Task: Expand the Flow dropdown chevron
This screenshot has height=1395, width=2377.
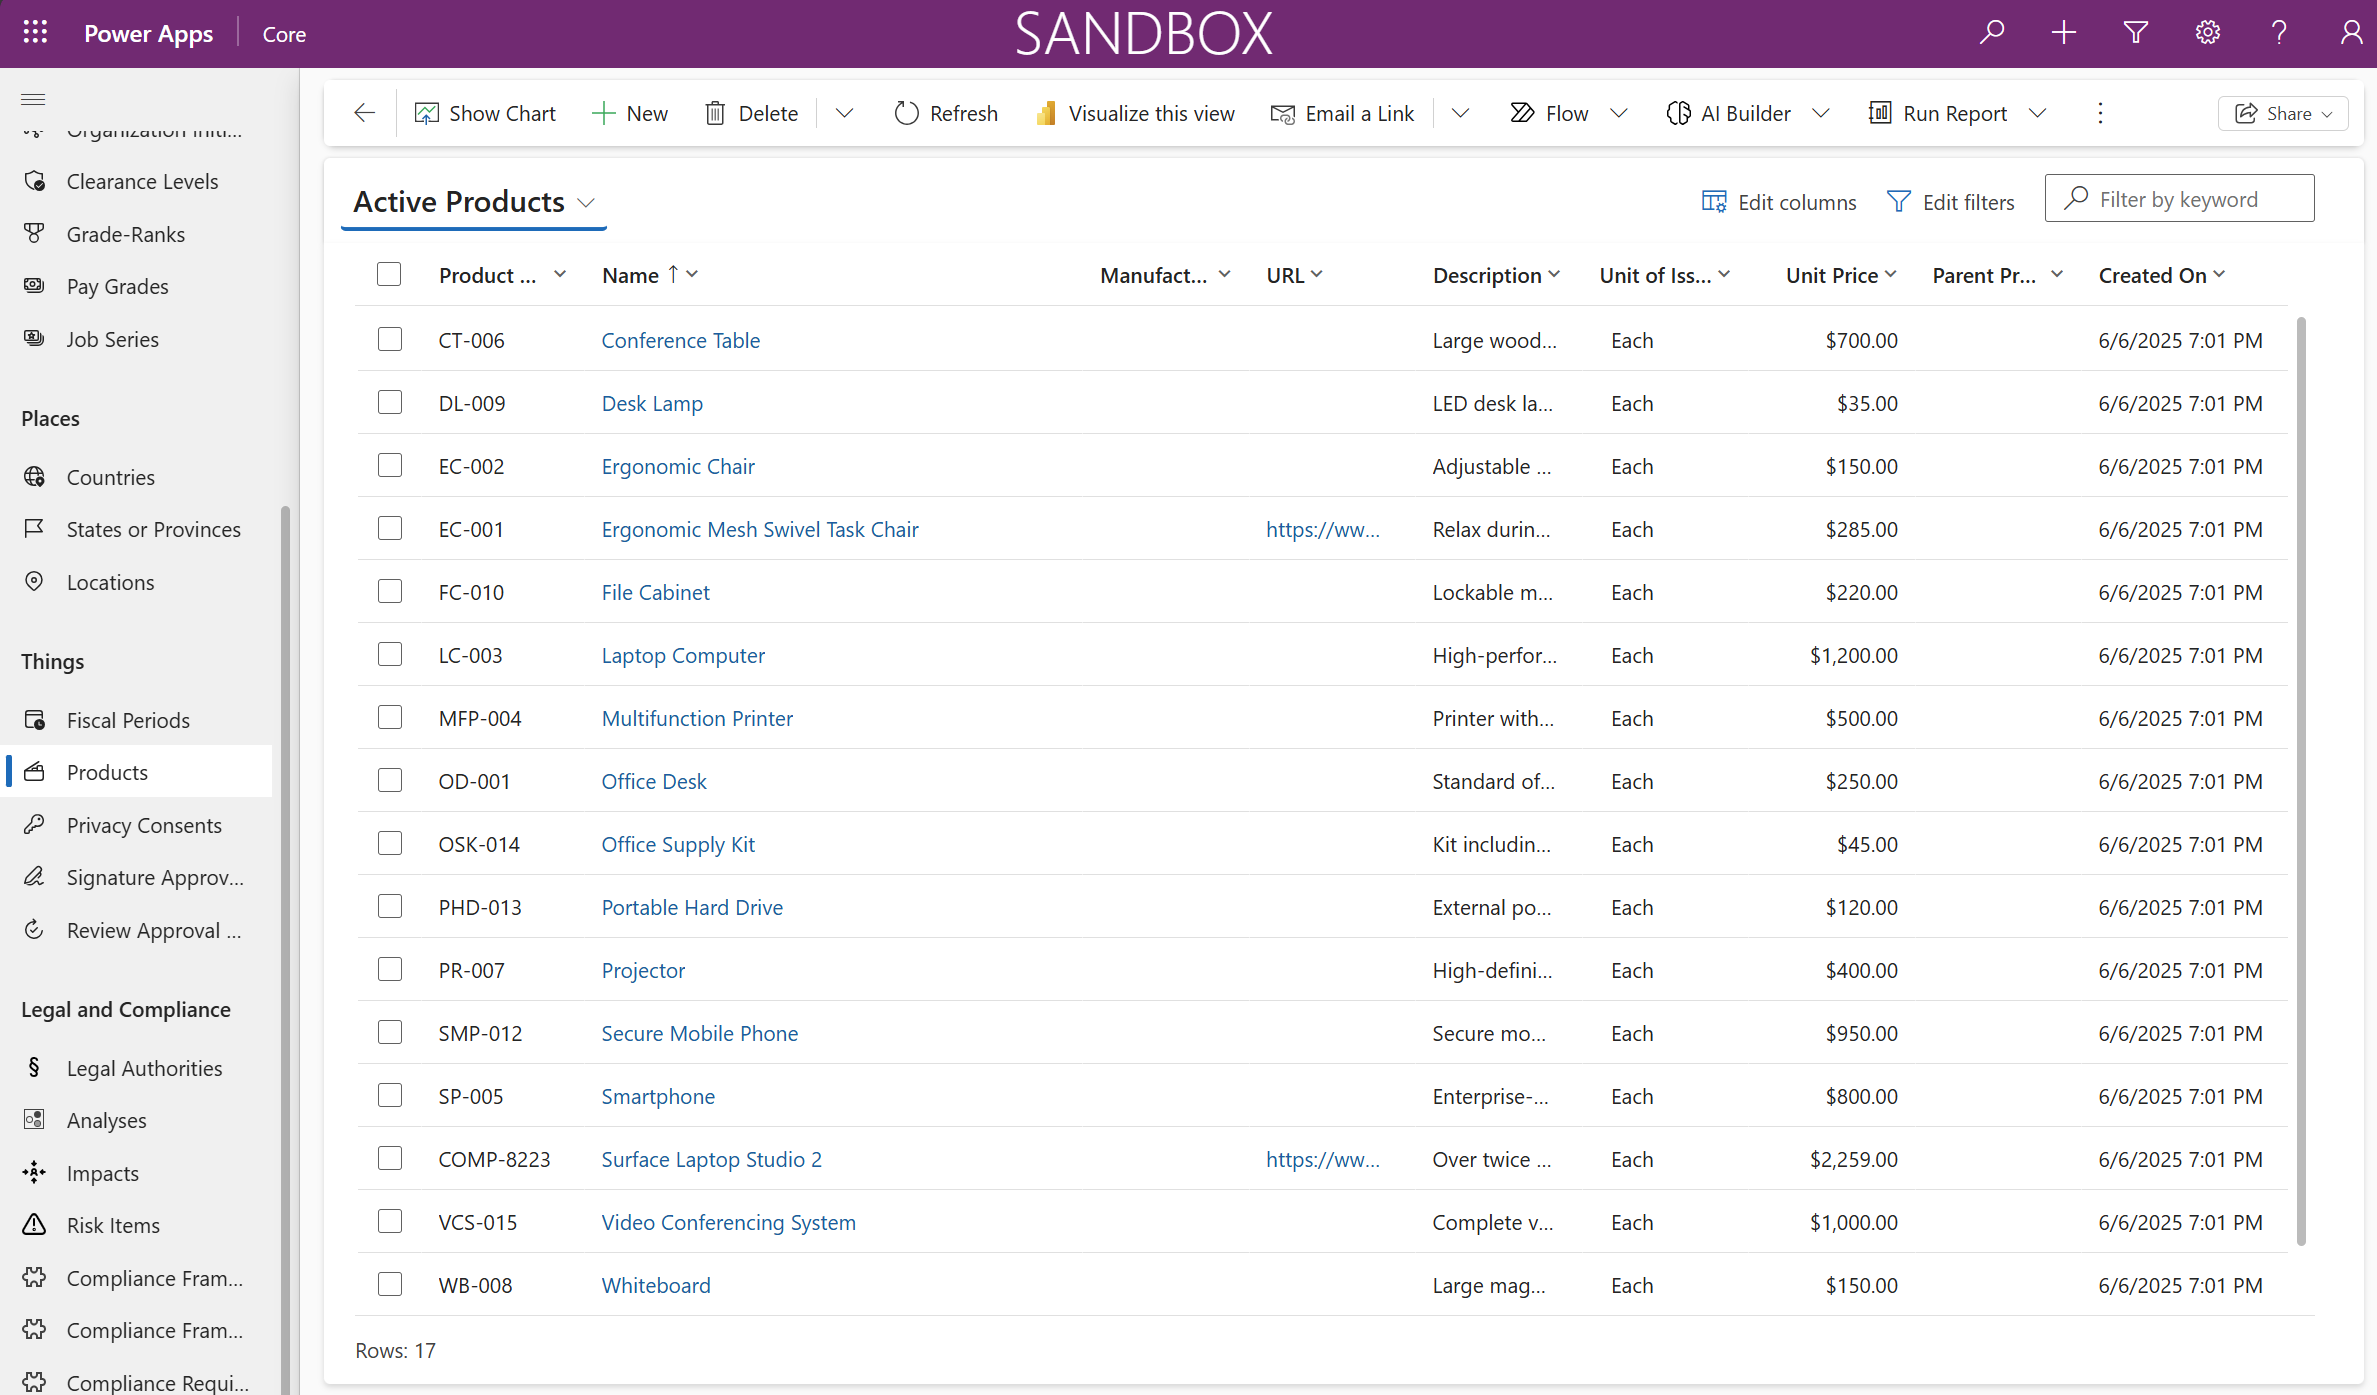Action: coord(1619,113)
